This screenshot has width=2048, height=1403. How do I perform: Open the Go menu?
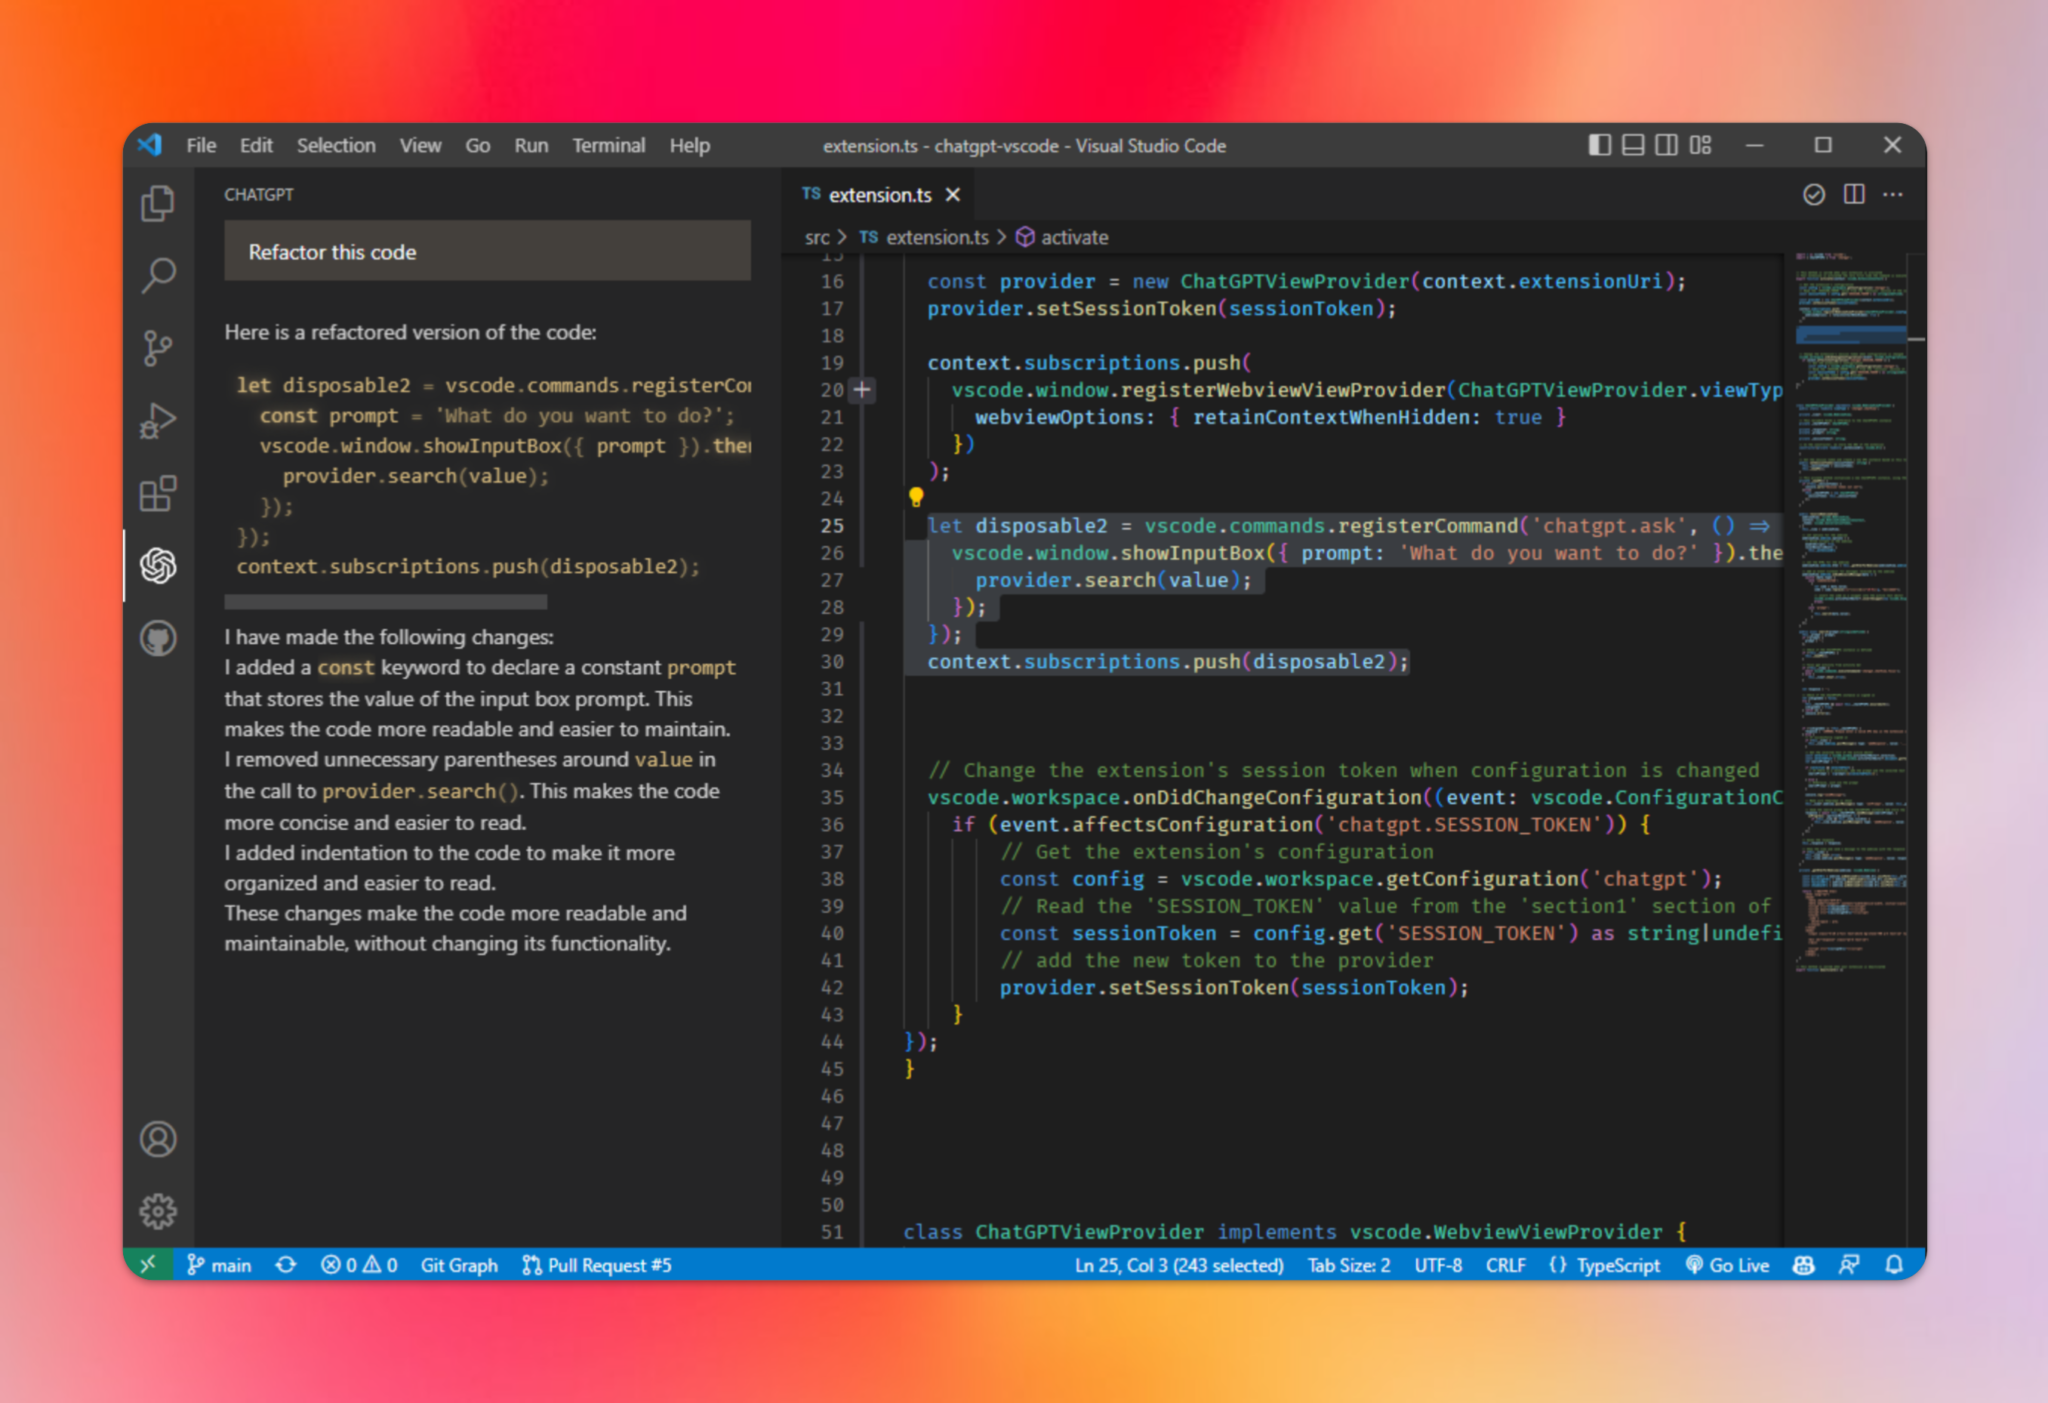click(478, 145)
